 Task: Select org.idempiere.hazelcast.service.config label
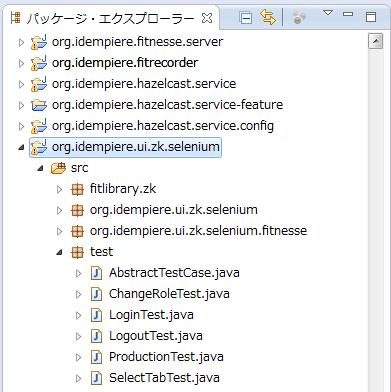pos(163,126)
